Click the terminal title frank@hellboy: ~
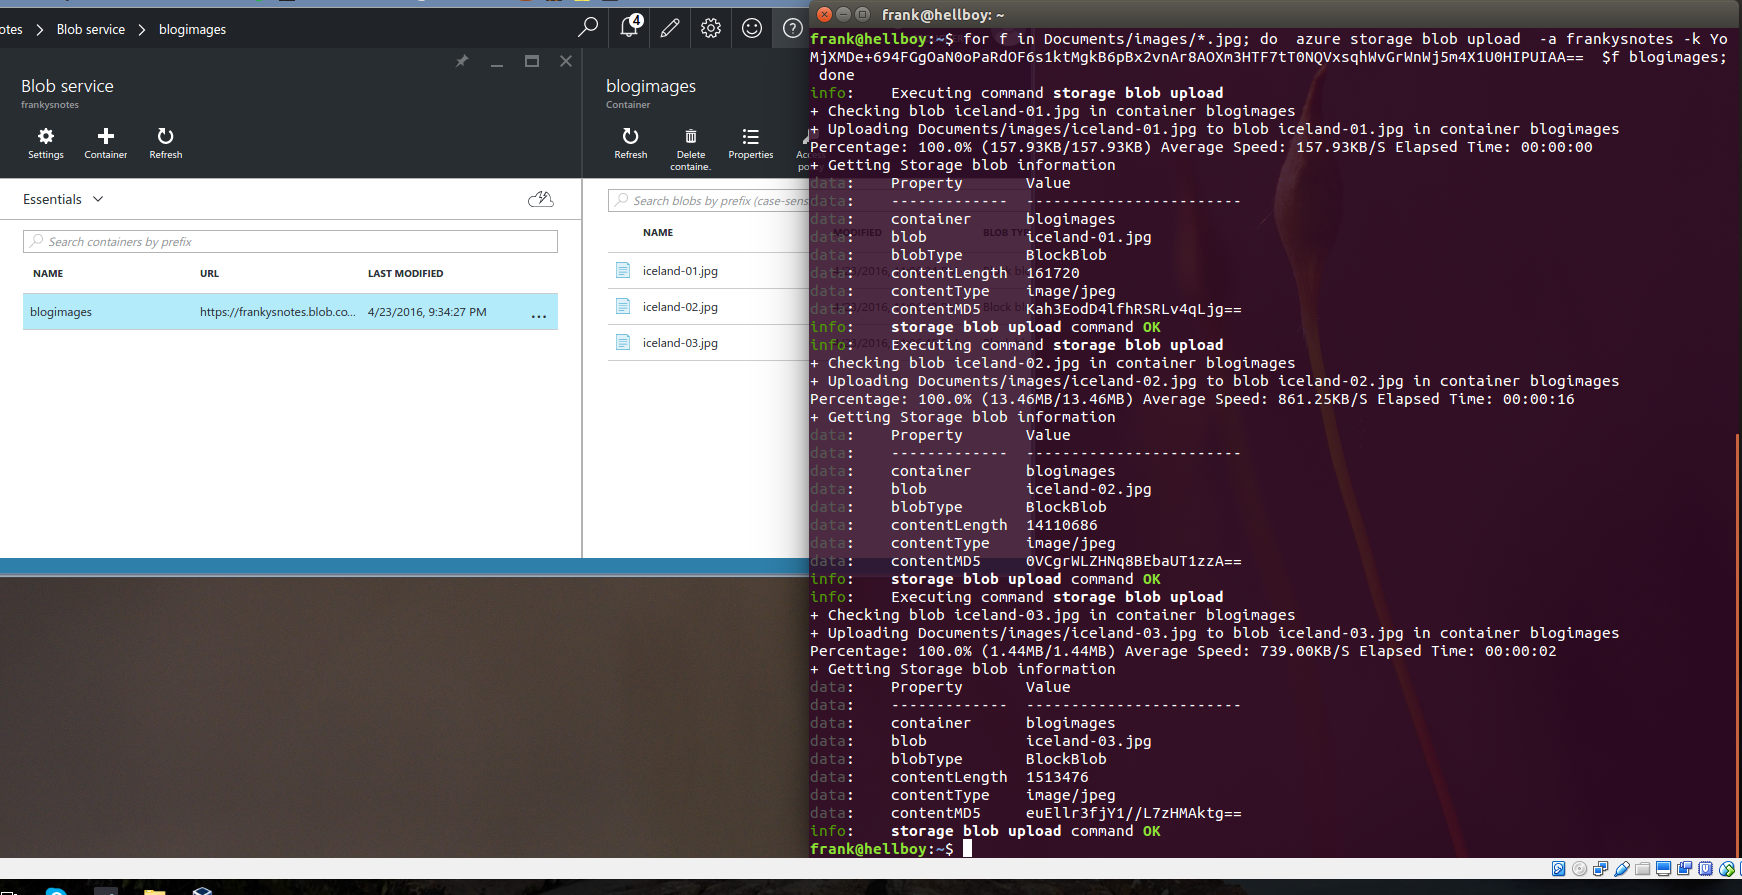The image size is (1742, 895). click(943, 15)
